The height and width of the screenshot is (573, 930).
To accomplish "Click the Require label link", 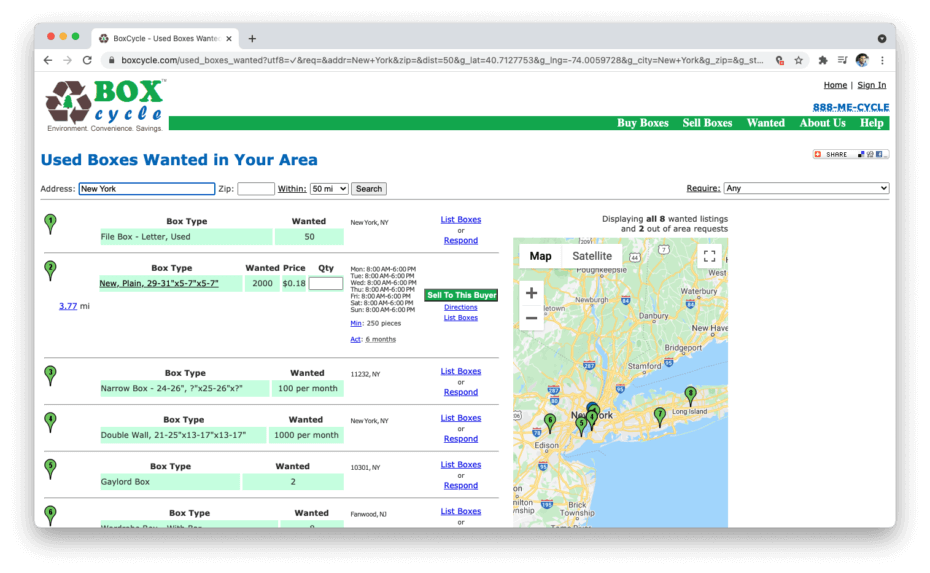I will pyautogui.click(x=703, y=188).
